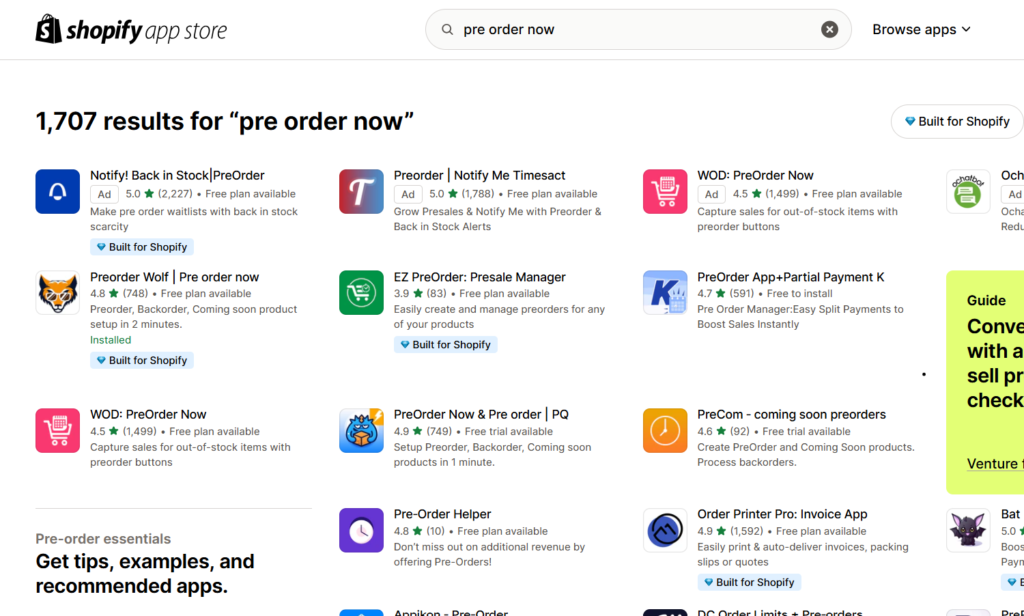Go to the Shopify App Store home logo
The height and width of the screenshot is (616, 1024).
pos(131,29)
